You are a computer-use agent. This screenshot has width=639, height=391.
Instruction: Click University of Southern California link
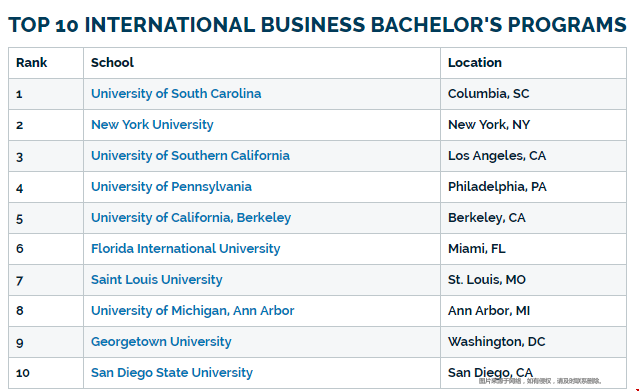[190, 156]
